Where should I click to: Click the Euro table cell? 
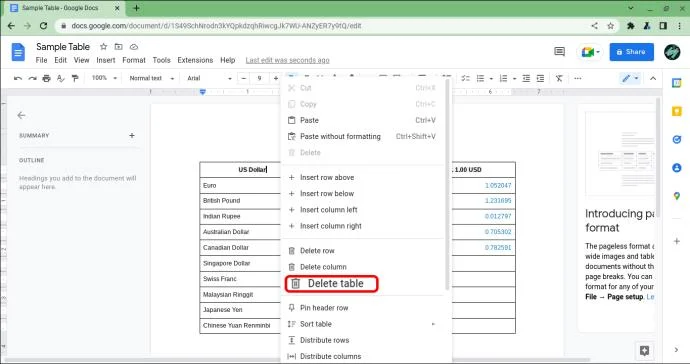point(240,185)
